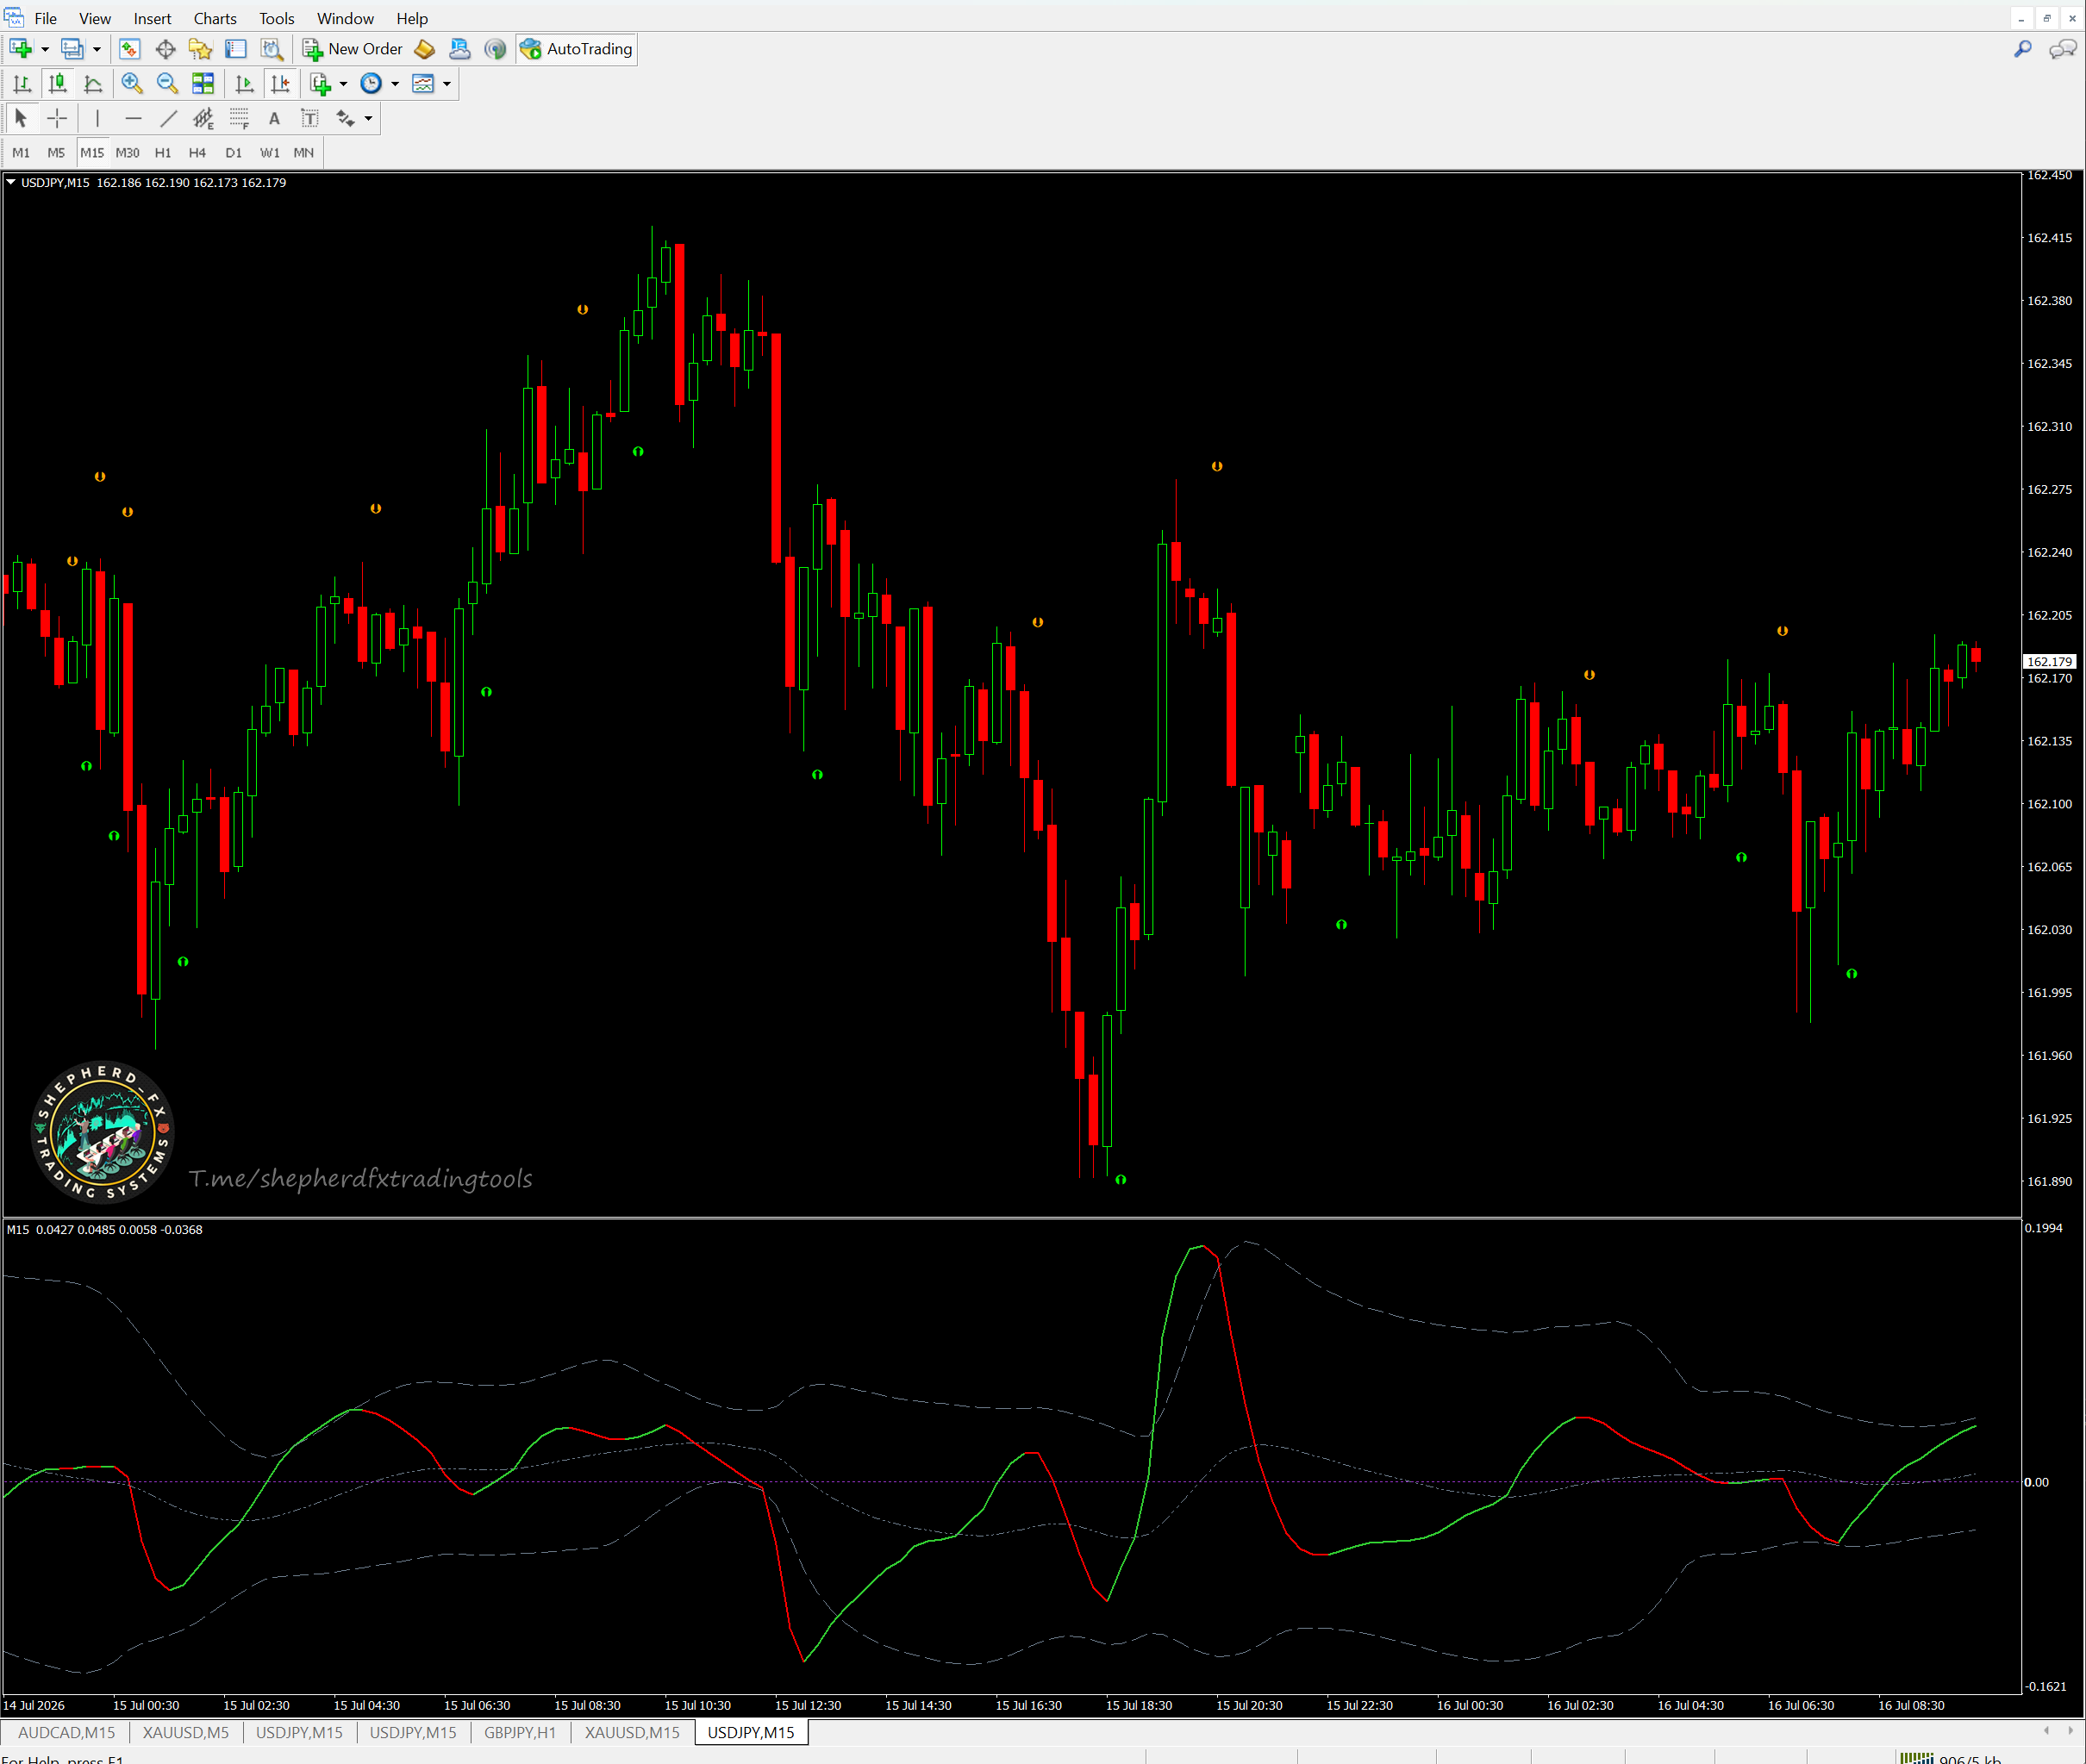Open the File menu
The width and height of the screenshot is (2086, 1764).
click(45, 19)
